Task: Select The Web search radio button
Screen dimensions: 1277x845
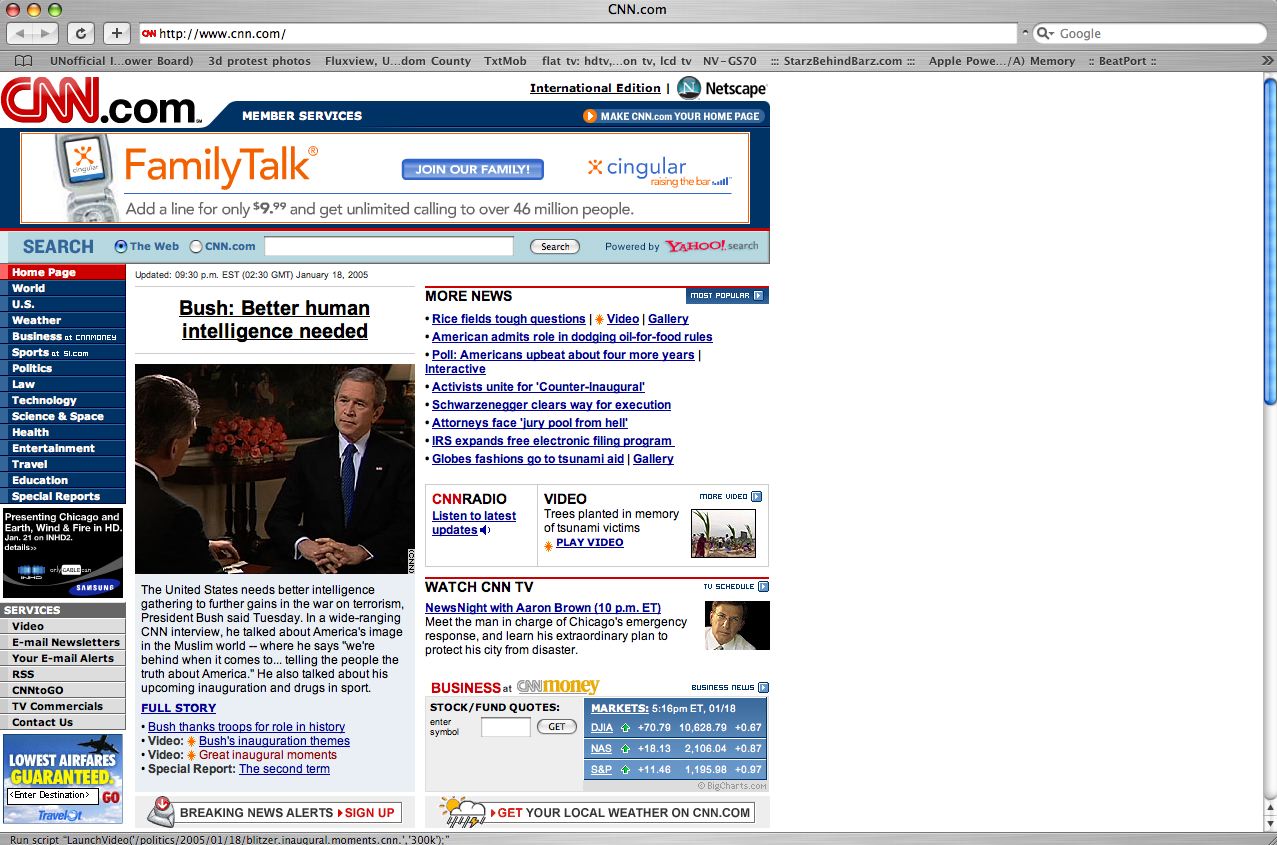Action: [121, 246]
